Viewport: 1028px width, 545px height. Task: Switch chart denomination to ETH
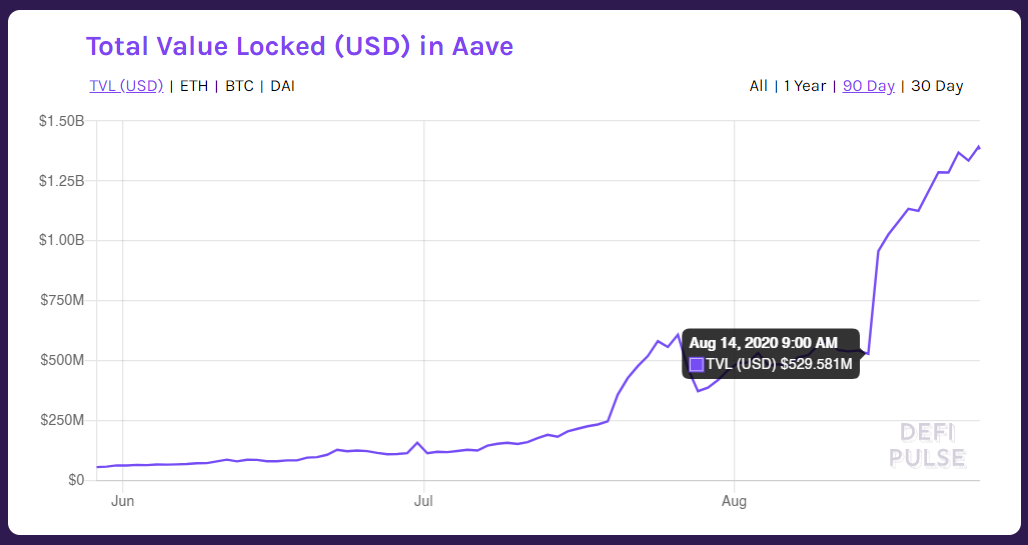tap(194, 86)
